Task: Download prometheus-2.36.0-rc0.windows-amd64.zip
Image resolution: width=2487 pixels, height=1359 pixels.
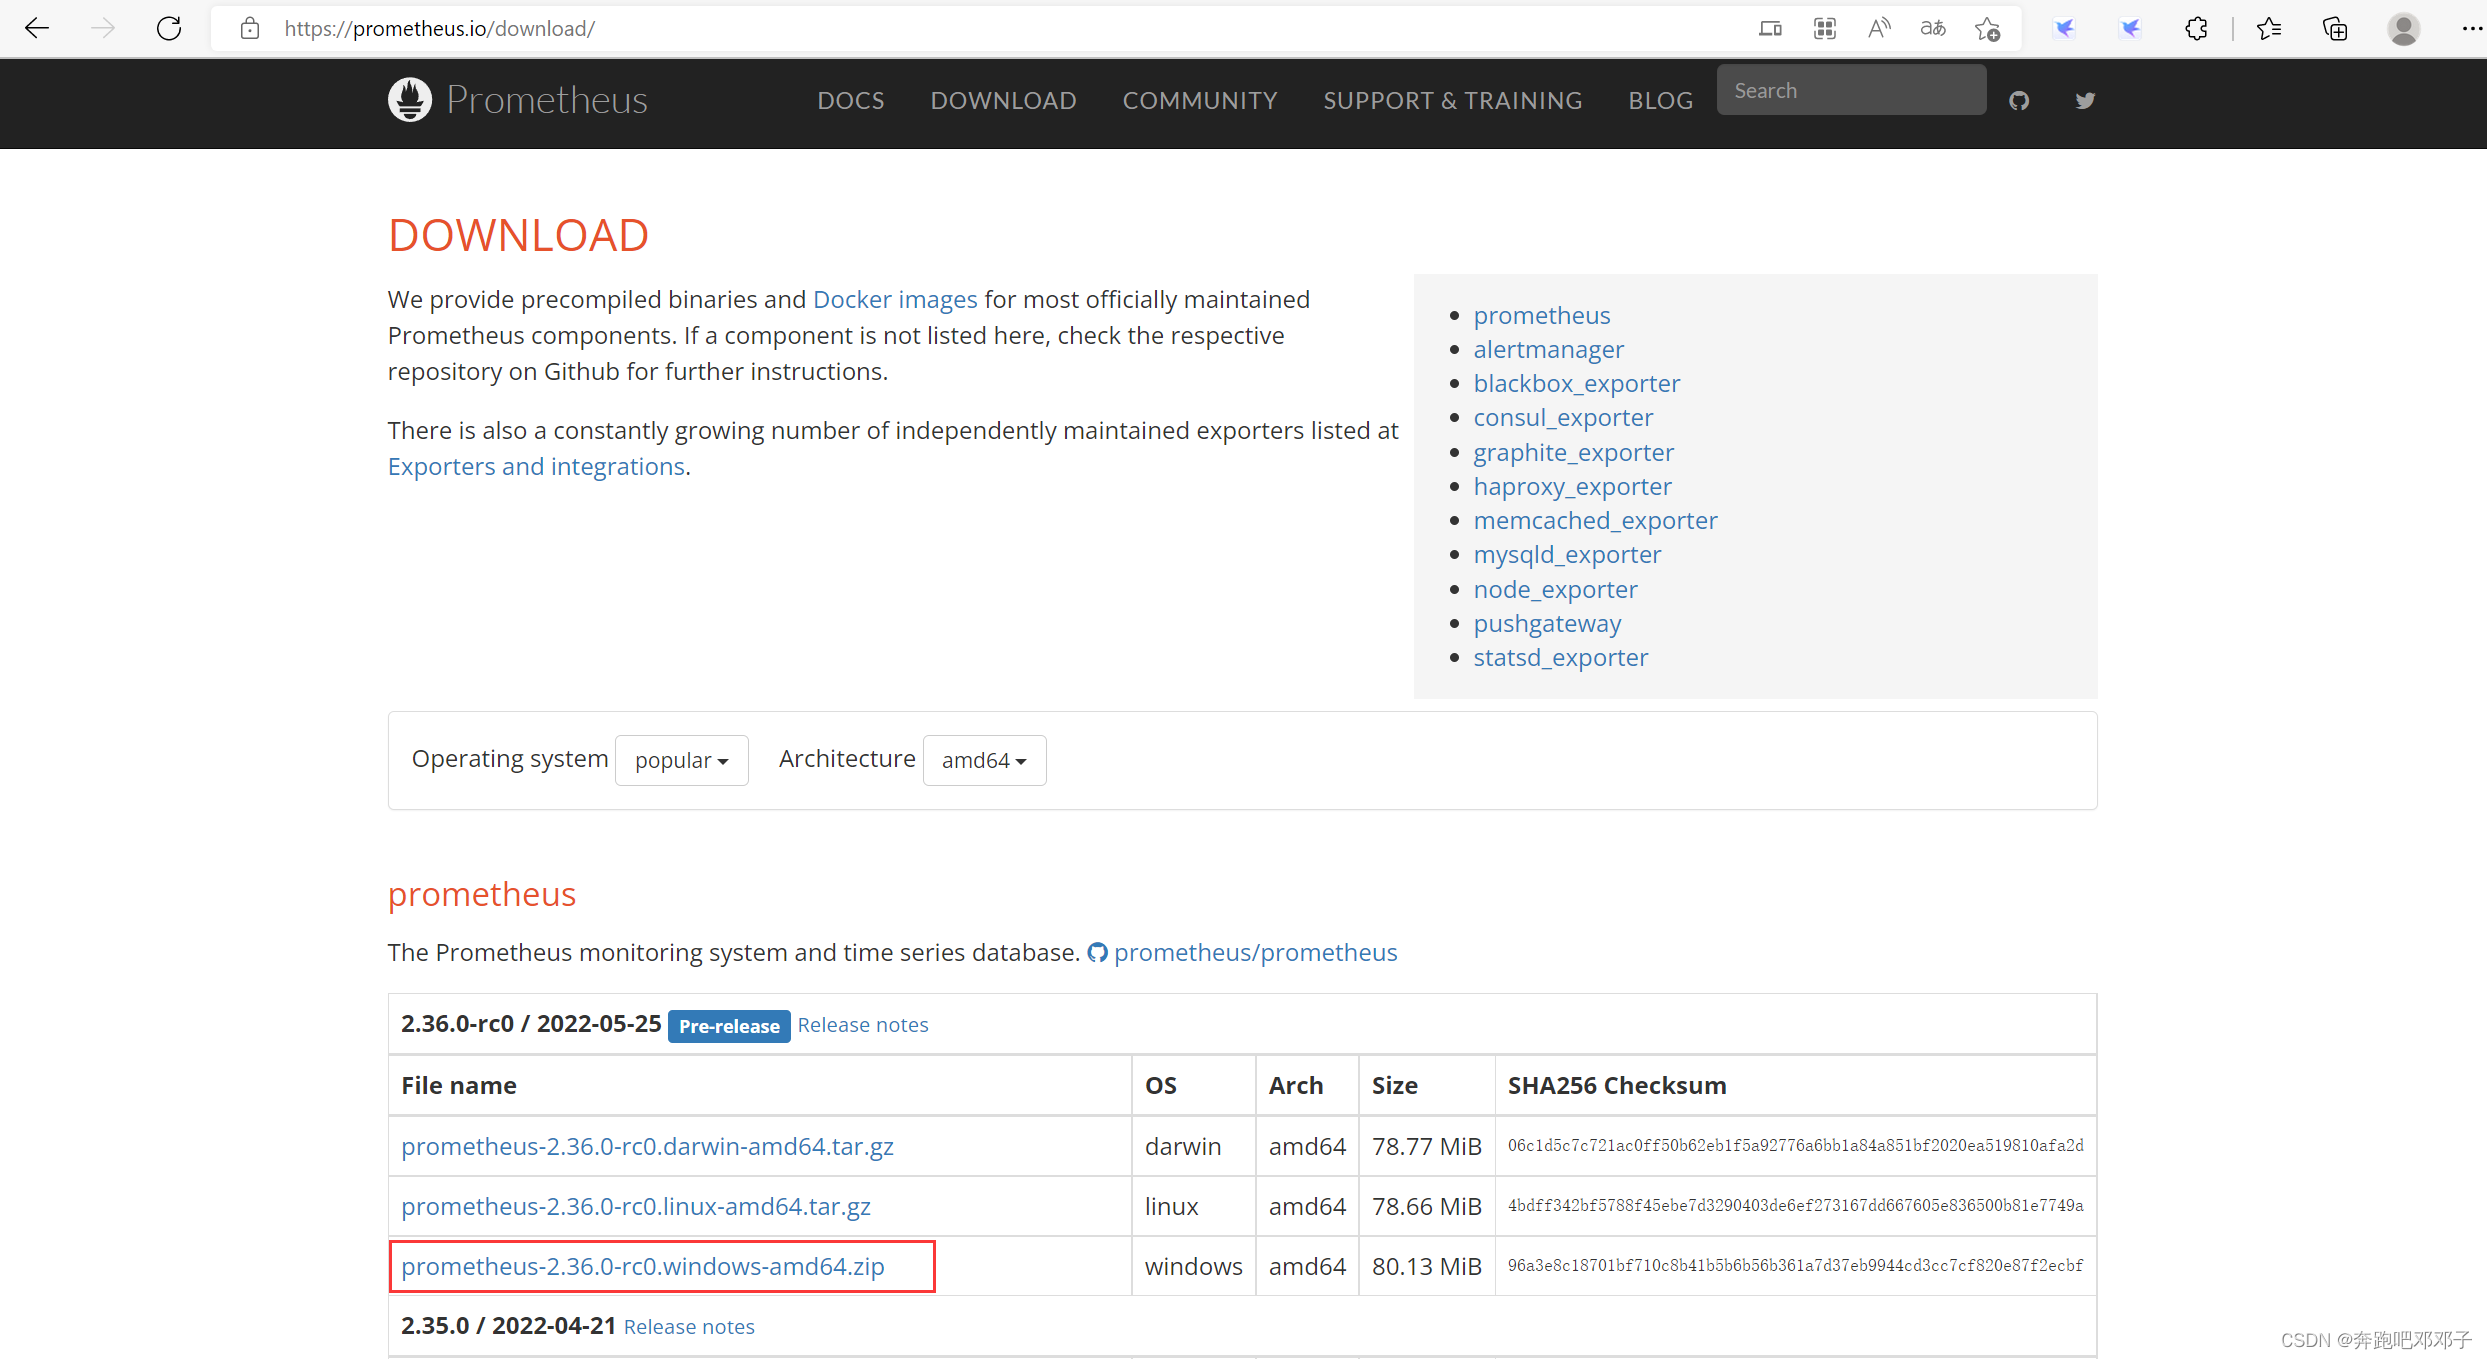Action: [x=643, y=1266]
